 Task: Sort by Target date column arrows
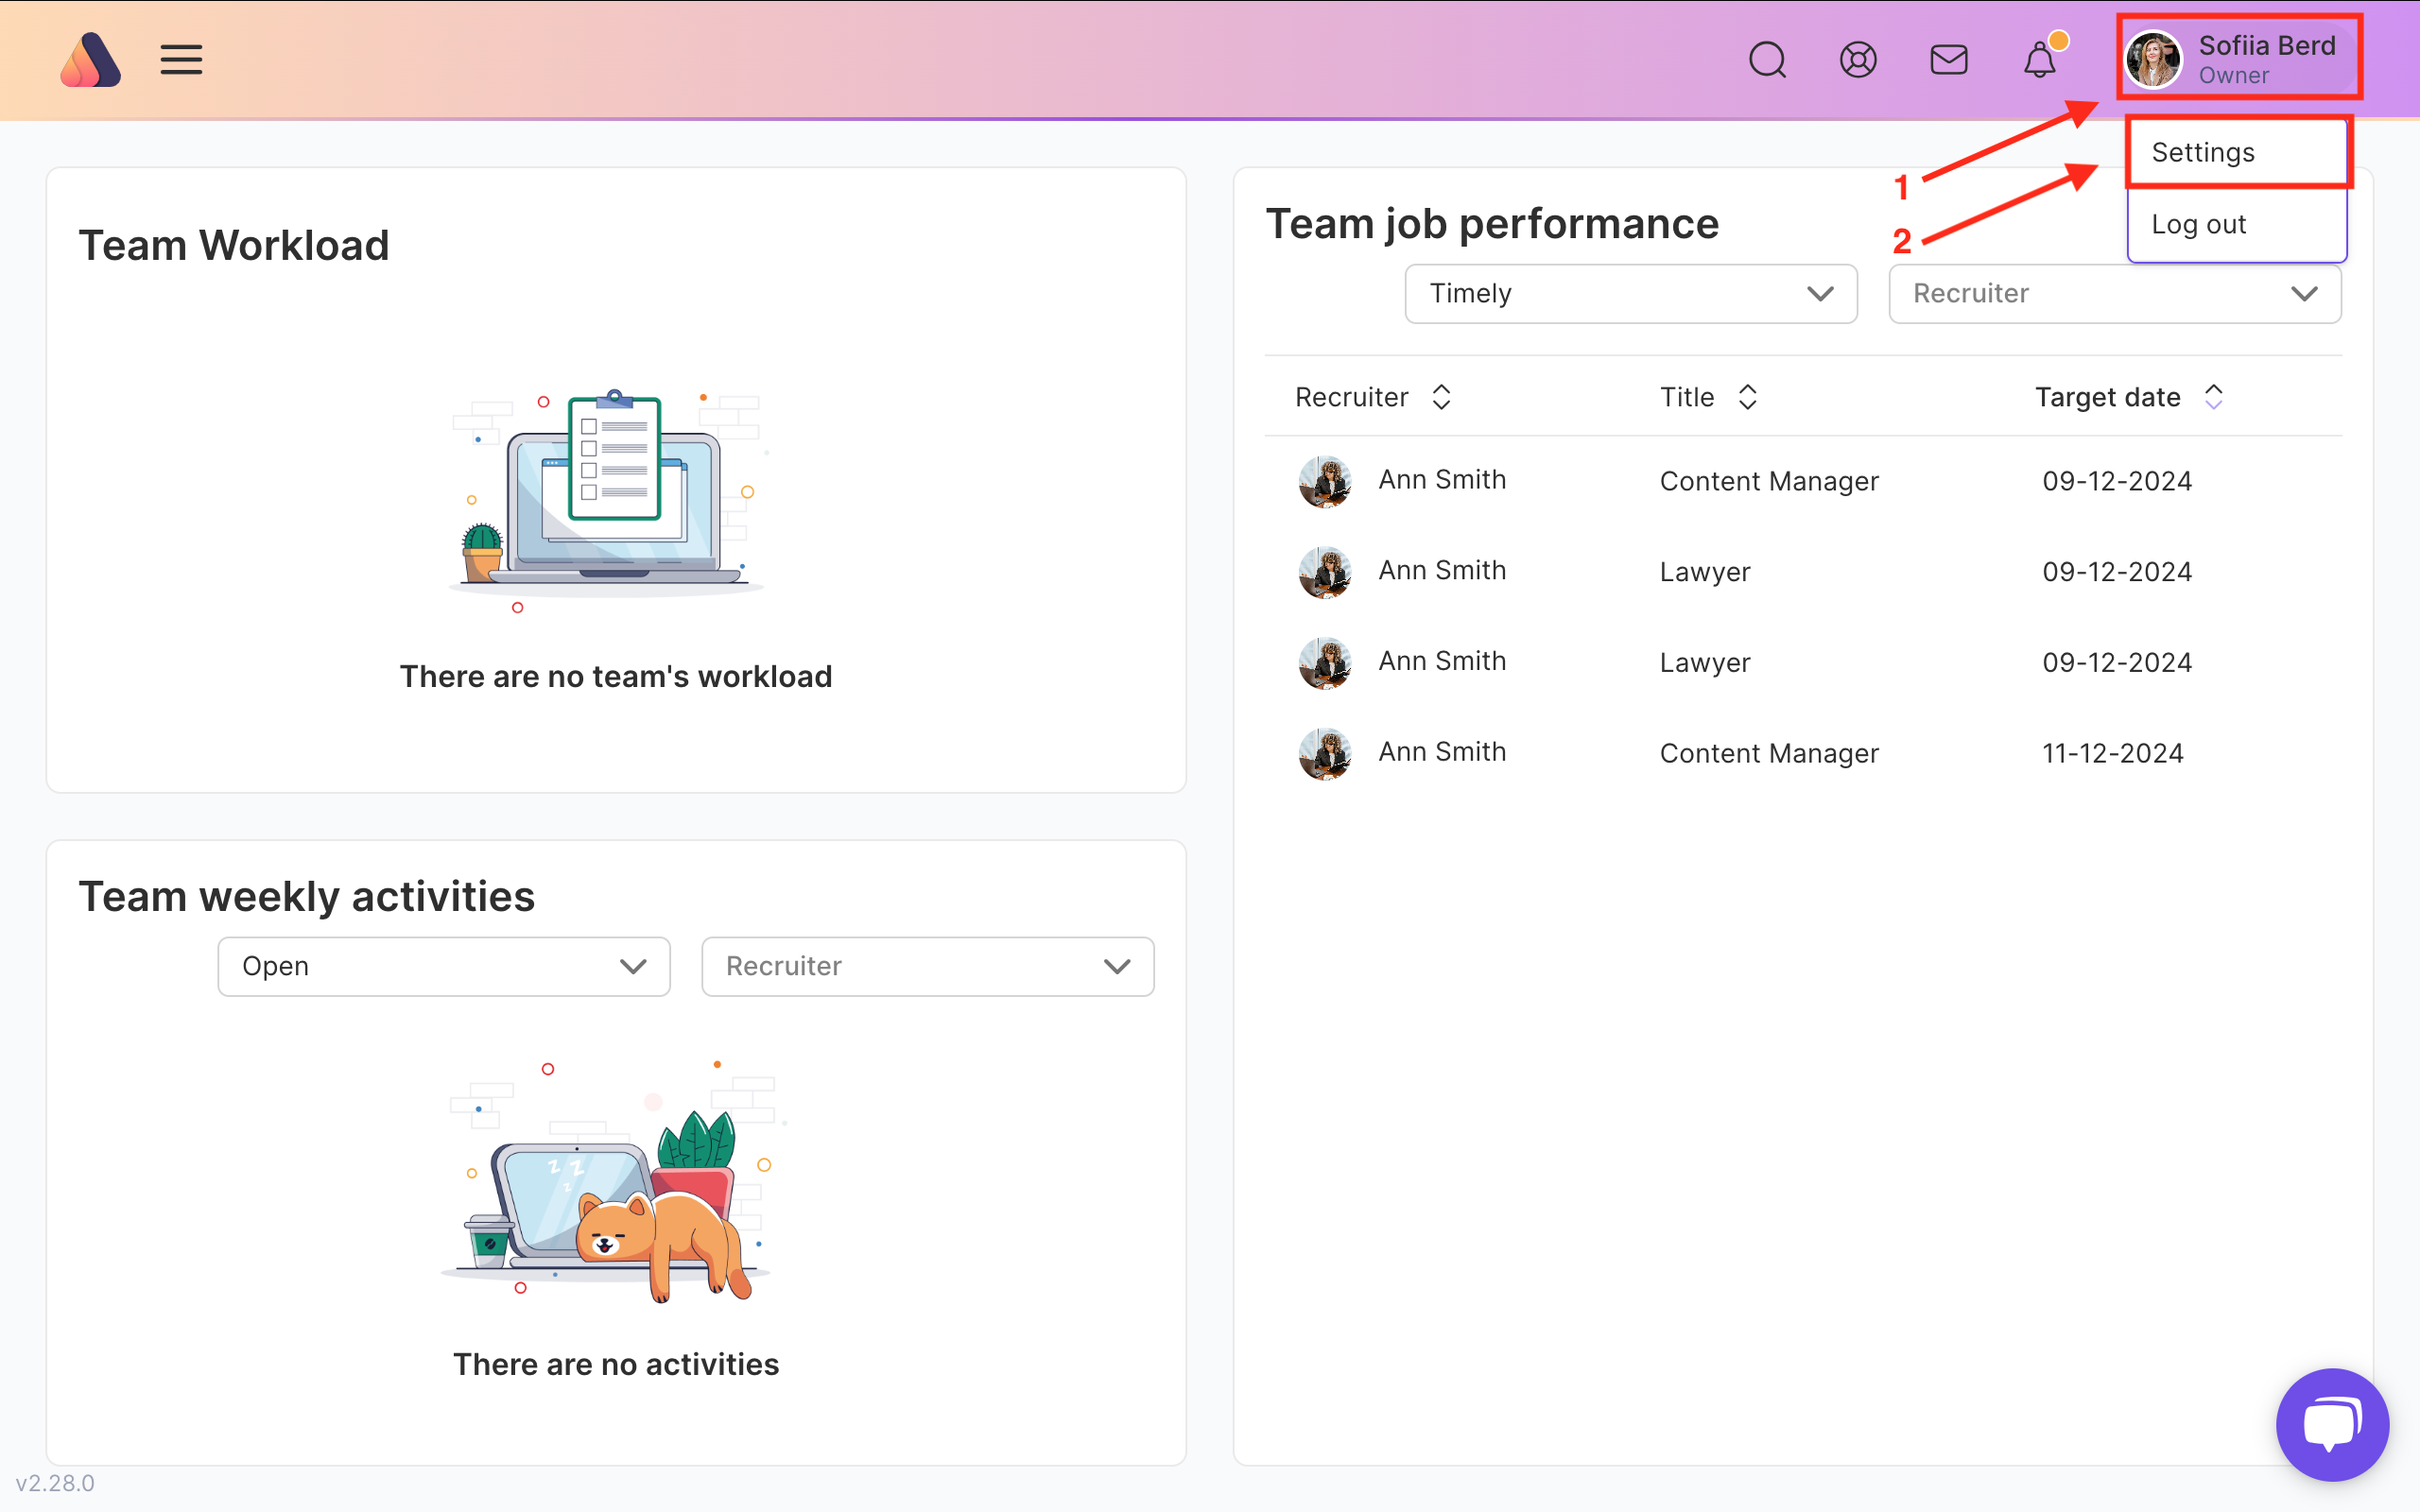coord(2213,397)
